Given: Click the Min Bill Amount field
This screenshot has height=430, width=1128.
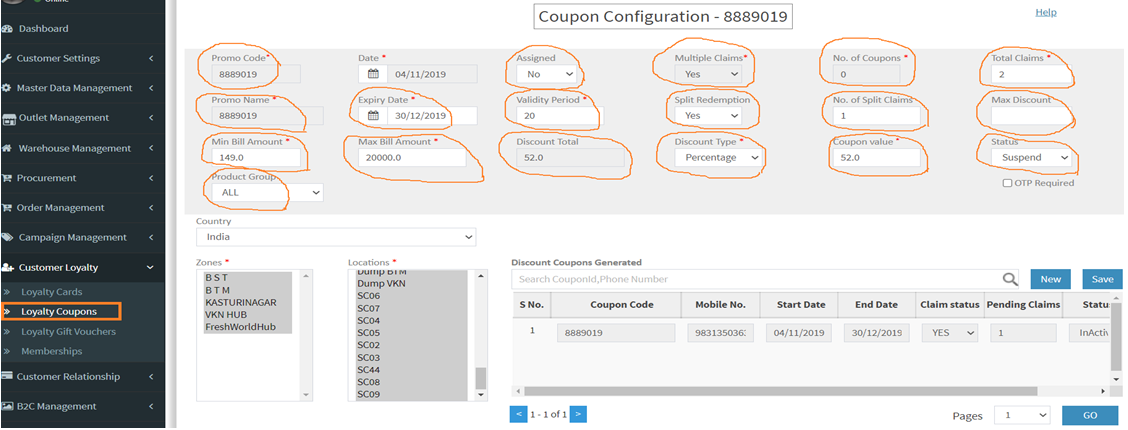Looking at the screenshot, I should [255, 157].
